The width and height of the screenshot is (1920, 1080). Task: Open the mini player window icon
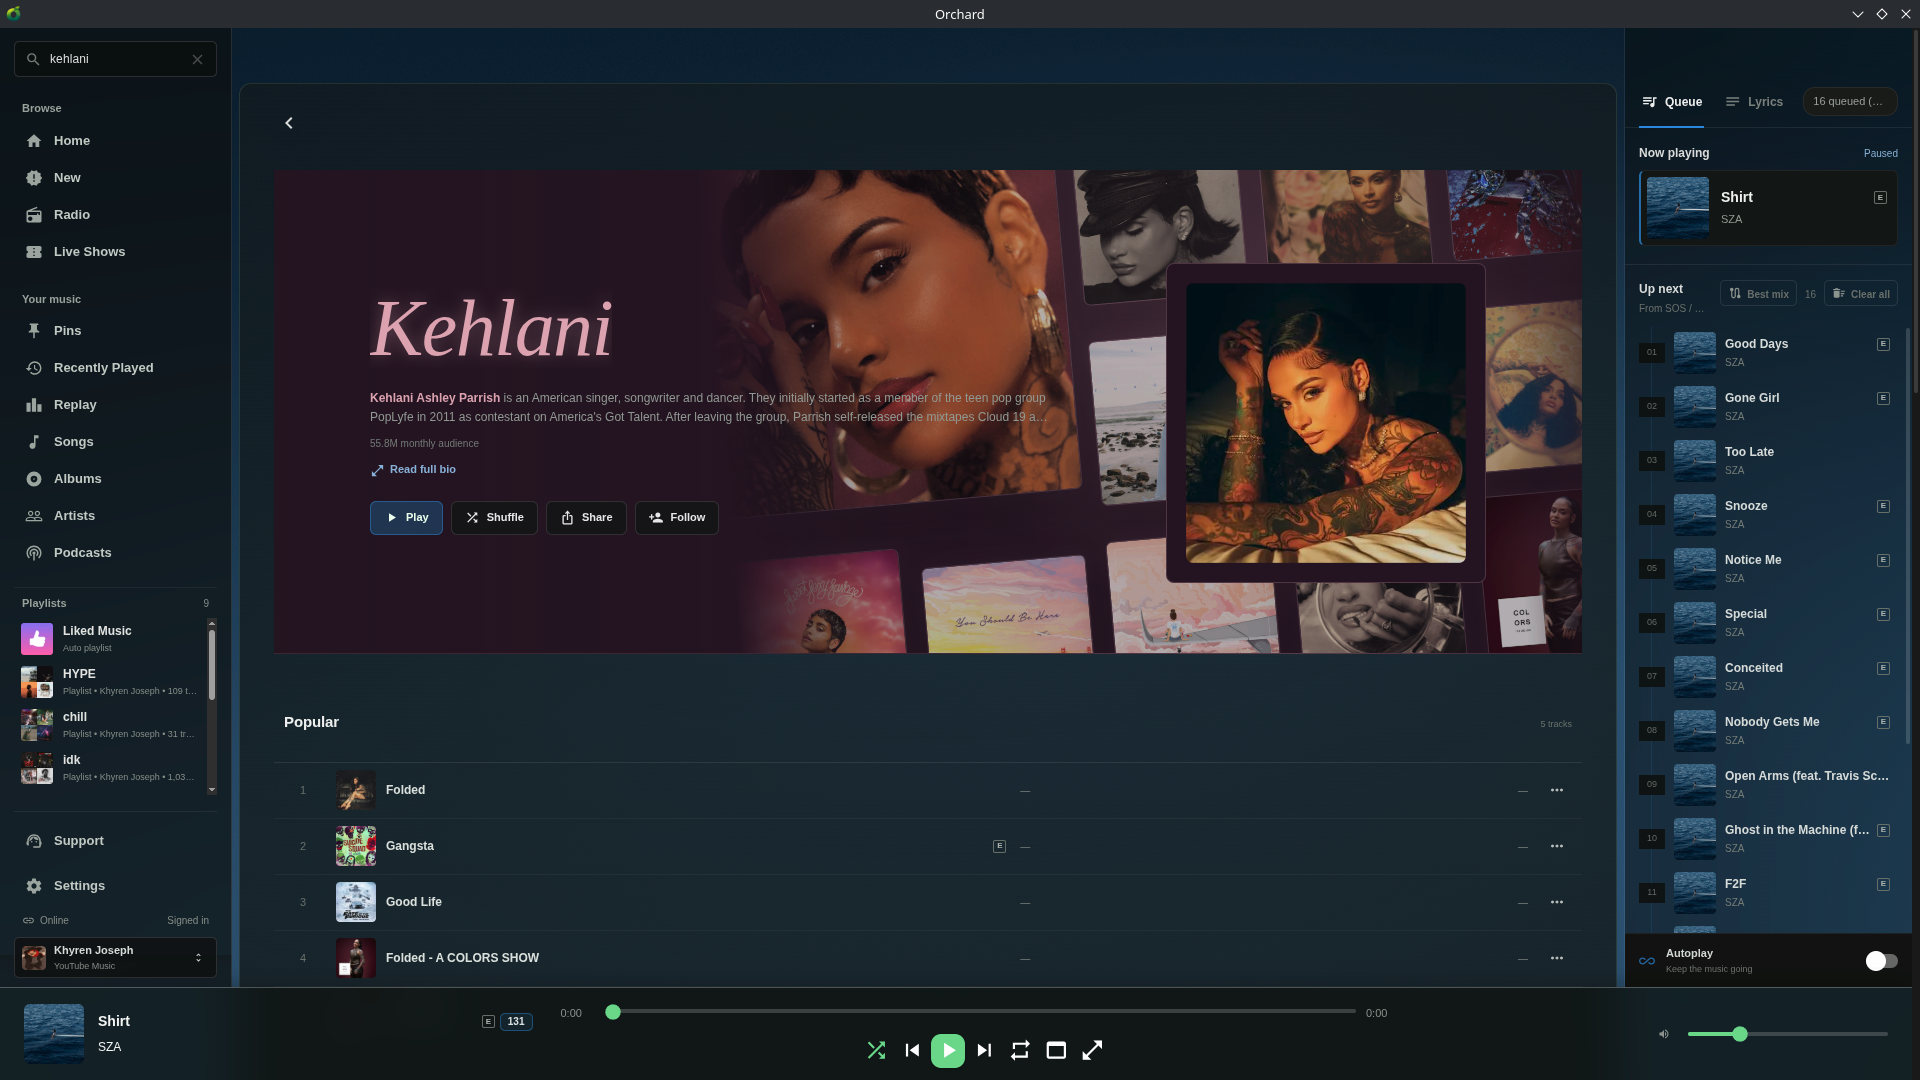pos(1056,1050)
